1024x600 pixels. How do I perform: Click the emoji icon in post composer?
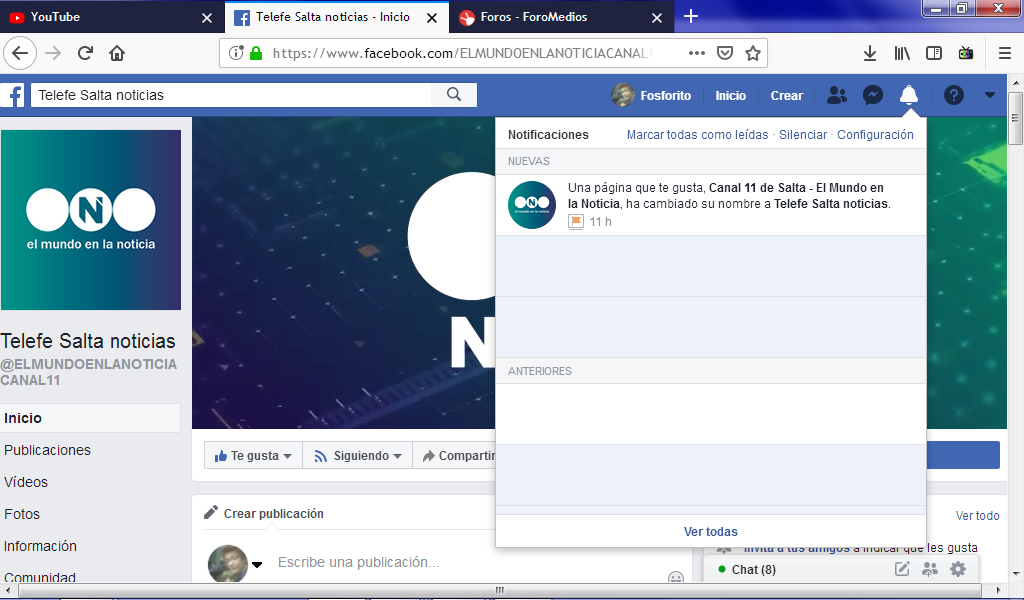676,576
